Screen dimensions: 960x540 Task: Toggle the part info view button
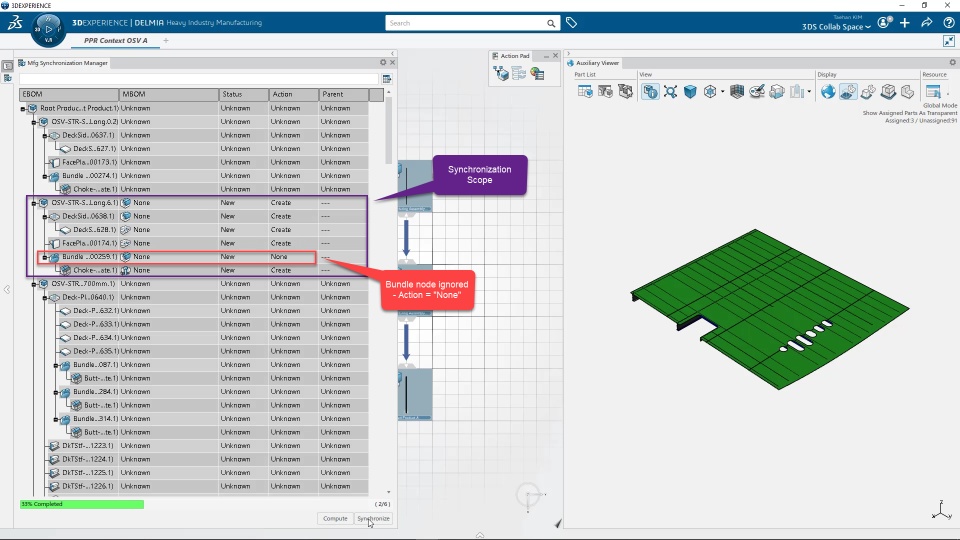pos(650,92)
